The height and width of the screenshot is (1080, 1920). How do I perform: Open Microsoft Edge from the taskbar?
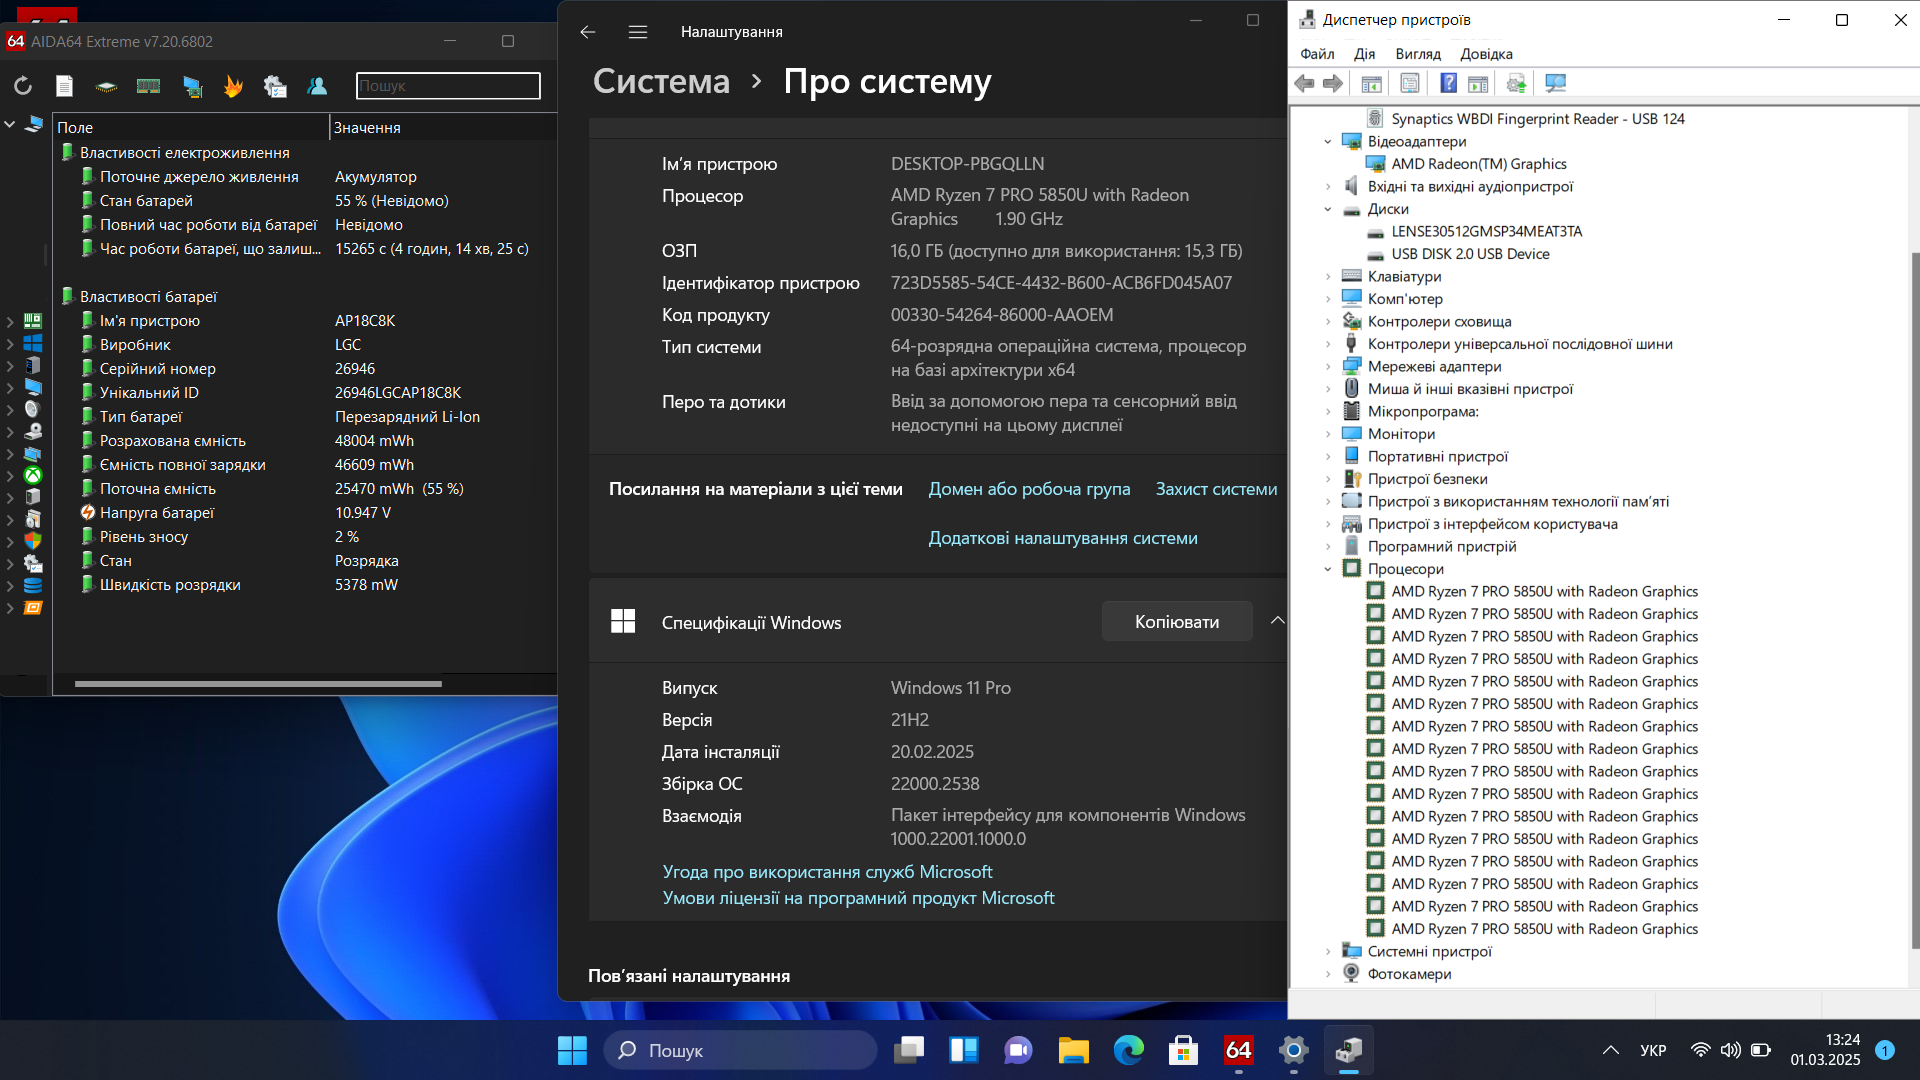(x=1128, y=1050)
